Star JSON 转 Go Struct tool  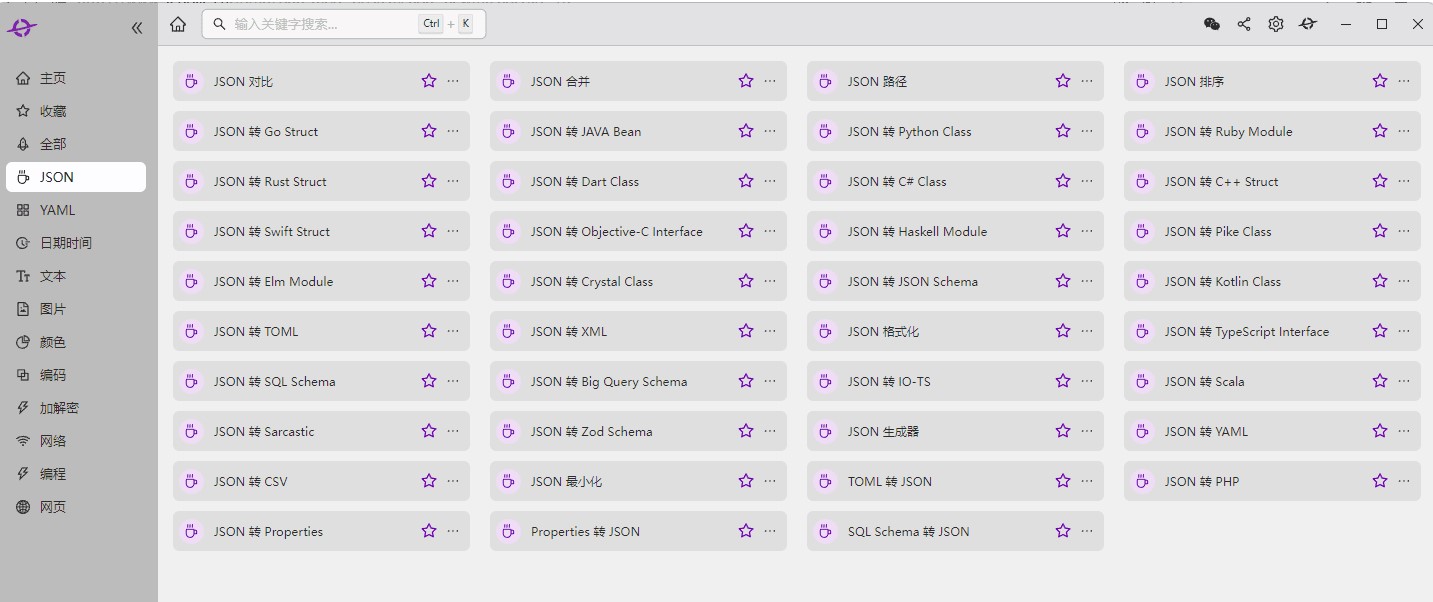pyautogui.click(x=429, y=131)
